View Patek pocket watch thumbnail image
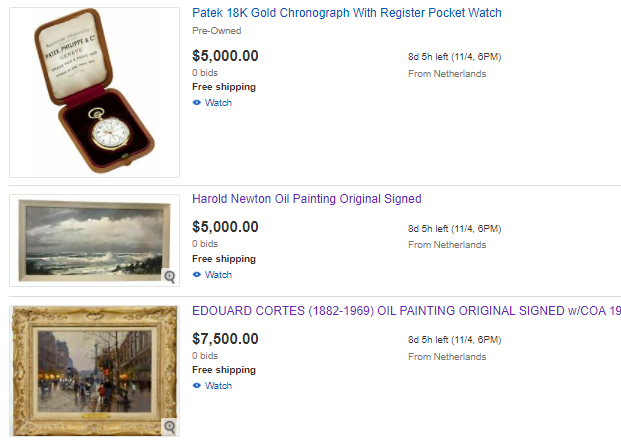621x445 pixels. [x=94, y=92]
